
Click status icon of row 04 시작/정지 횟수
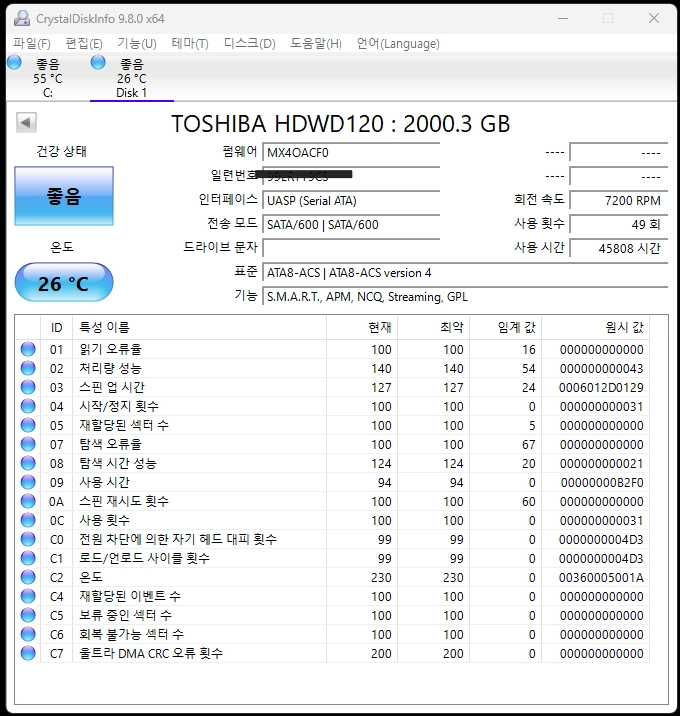point(28,406)
